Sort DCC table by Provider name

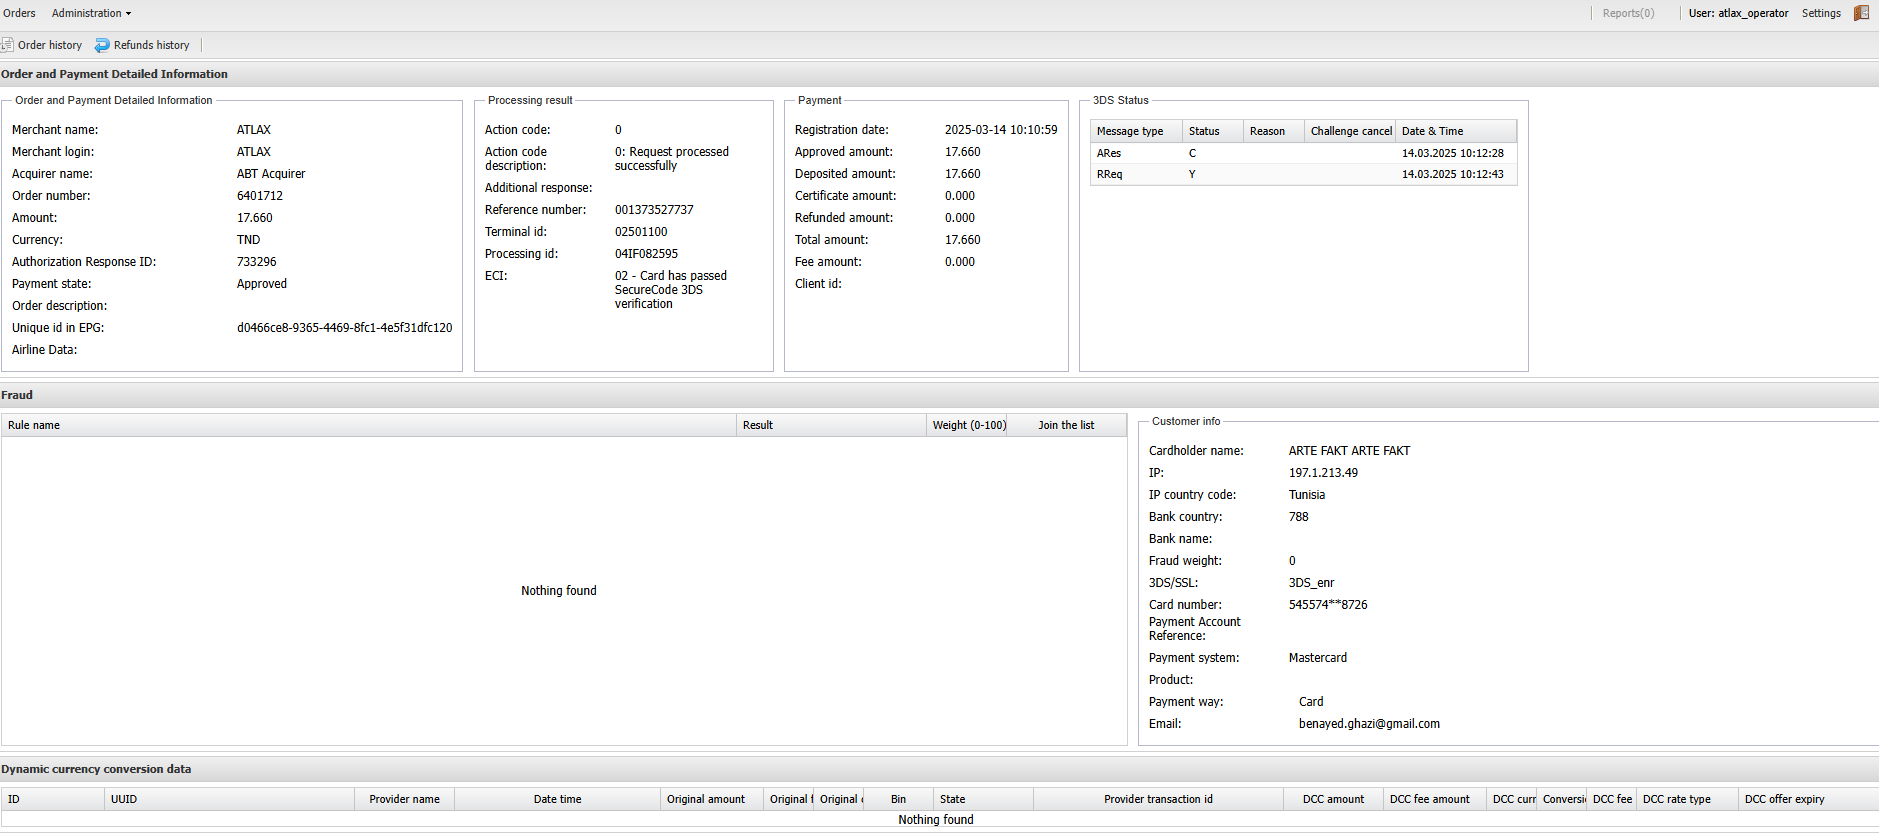tap(404, 799)
